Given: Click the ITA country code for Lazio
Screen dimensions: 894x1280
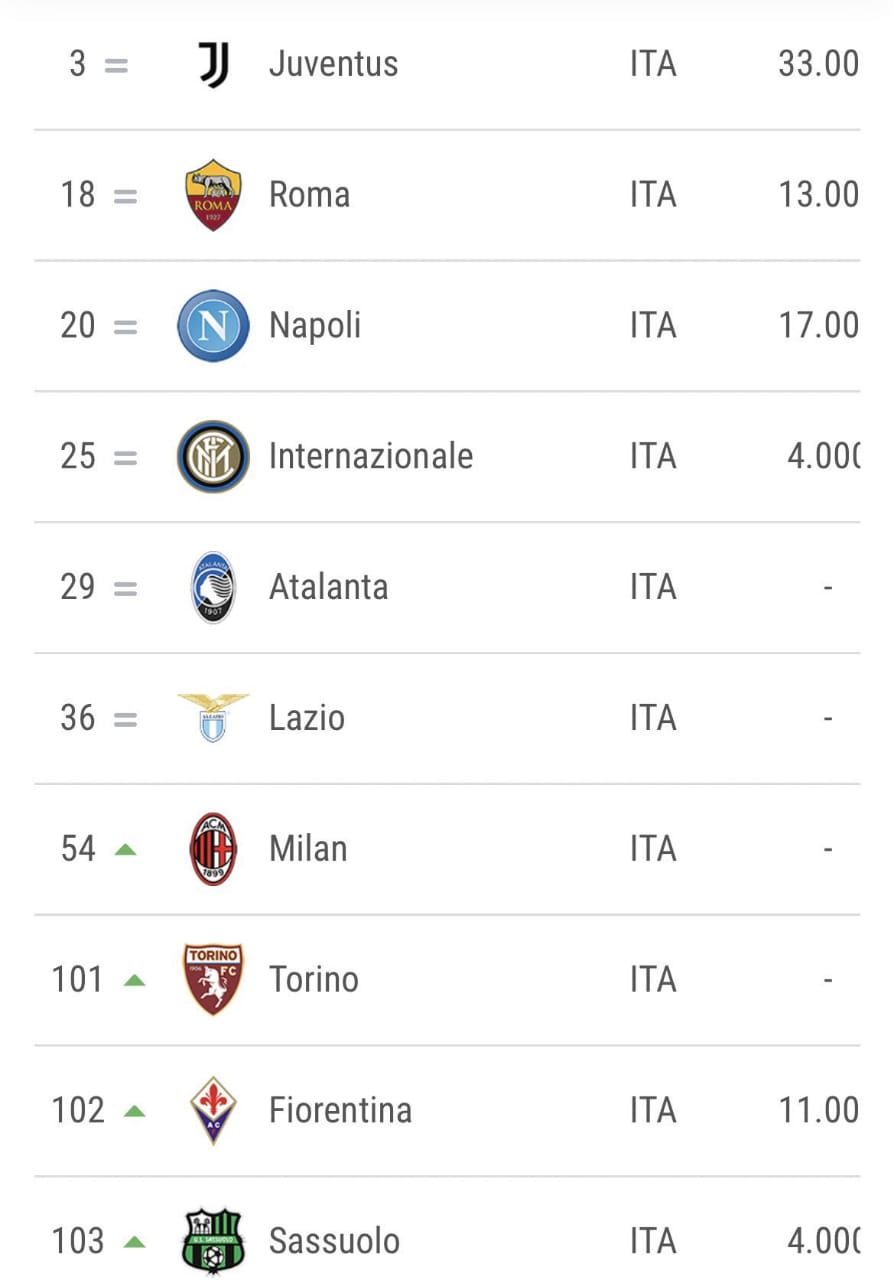Looking at the screenshot, I should point(653,718).
